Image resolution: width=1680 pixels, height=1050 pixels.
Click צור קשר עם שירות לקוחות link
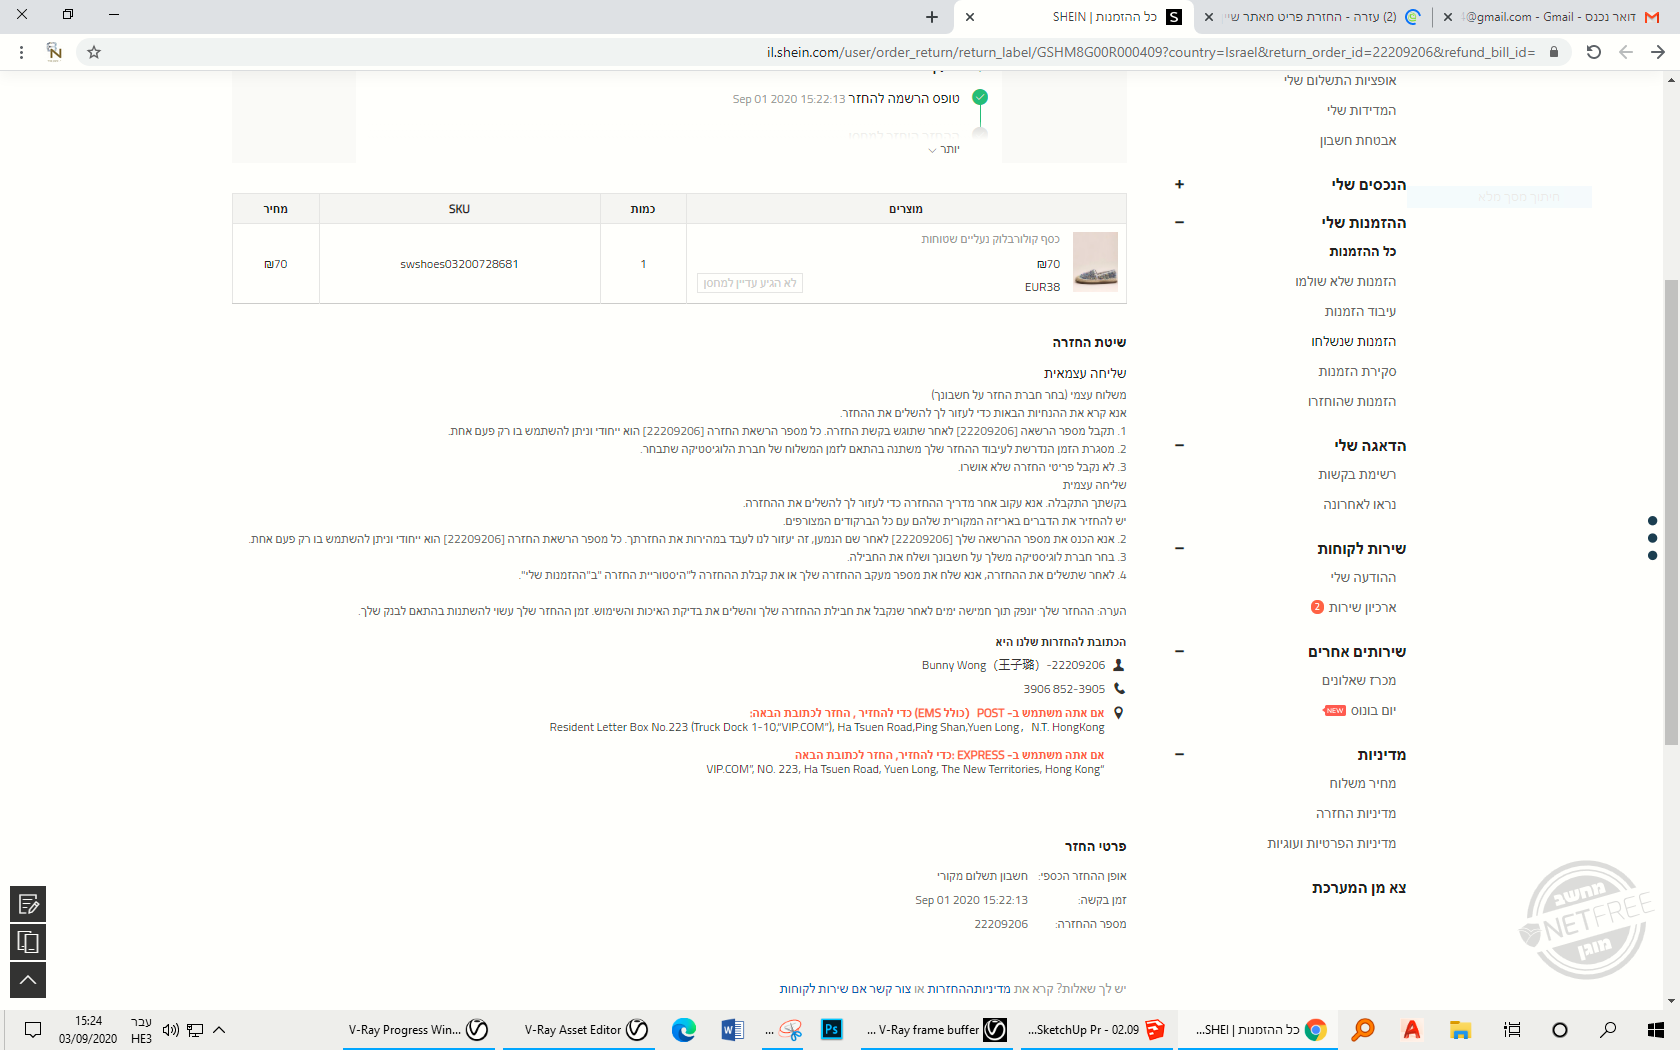pos(845,989)
